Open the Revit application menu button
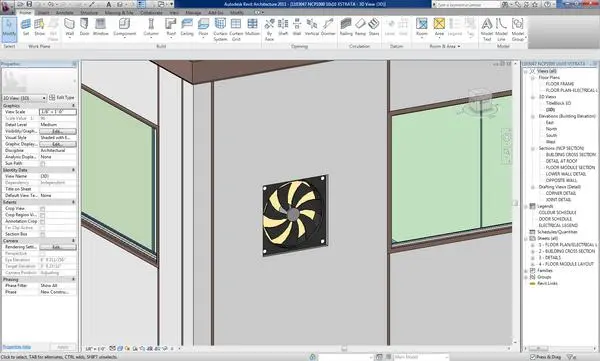600x361 pixels. (x=7, y=7)
